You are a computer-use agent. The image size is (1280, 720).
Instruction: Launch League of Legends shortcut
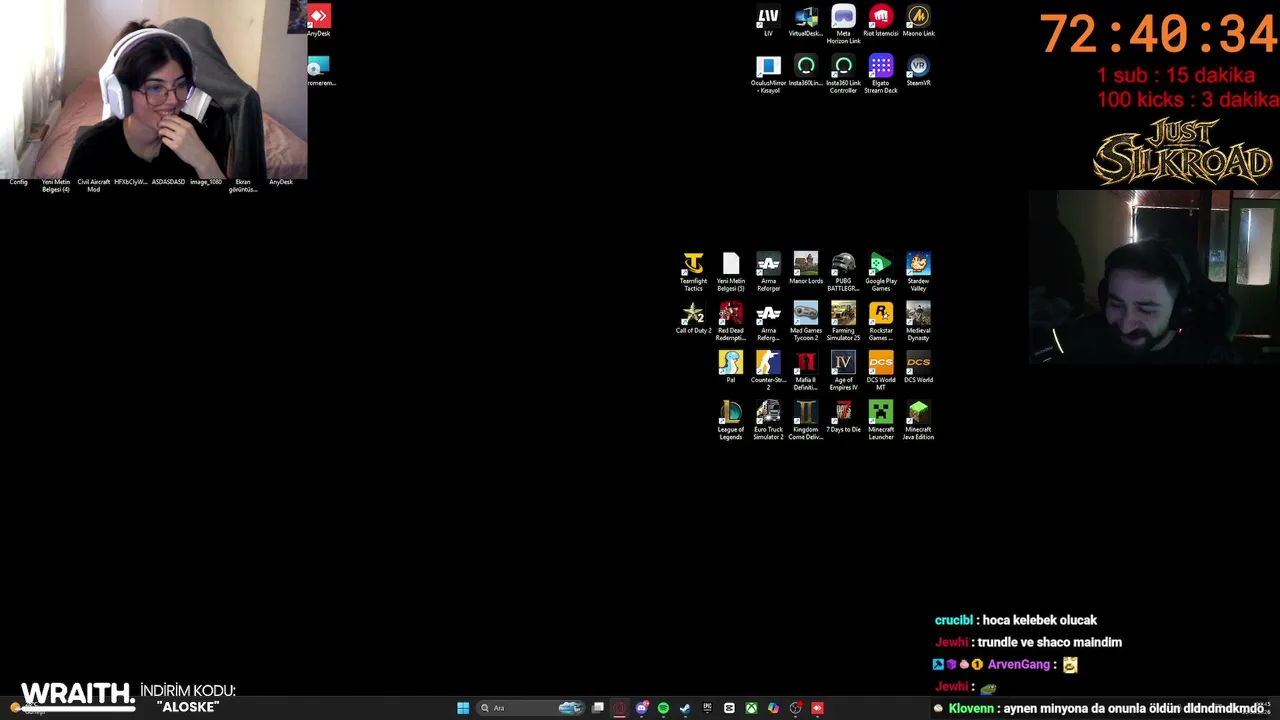point(731,421)
